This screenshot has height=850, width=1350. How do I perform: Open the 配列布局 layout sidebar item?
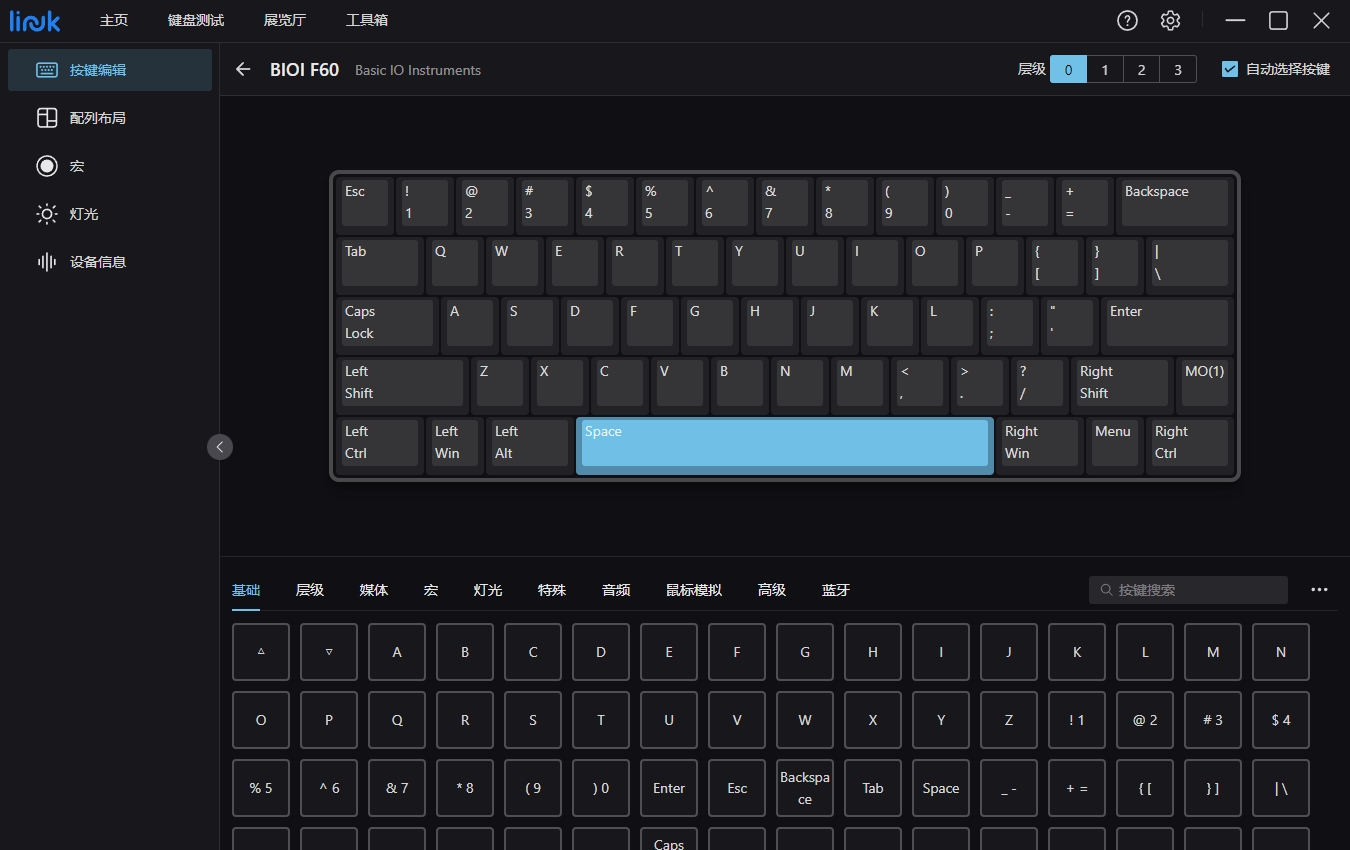(110, 118)
